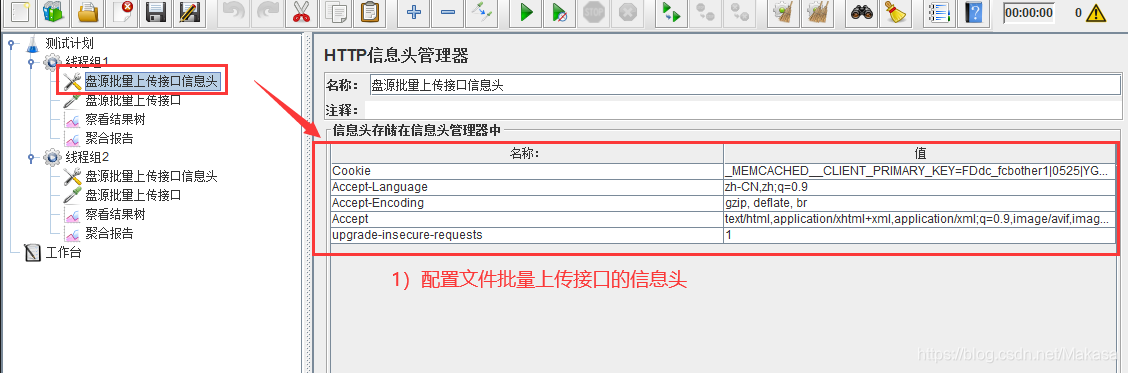Reset search with yellow broom icon
The height and width of the screenshot is (373, 1128).
click(896, 12)
